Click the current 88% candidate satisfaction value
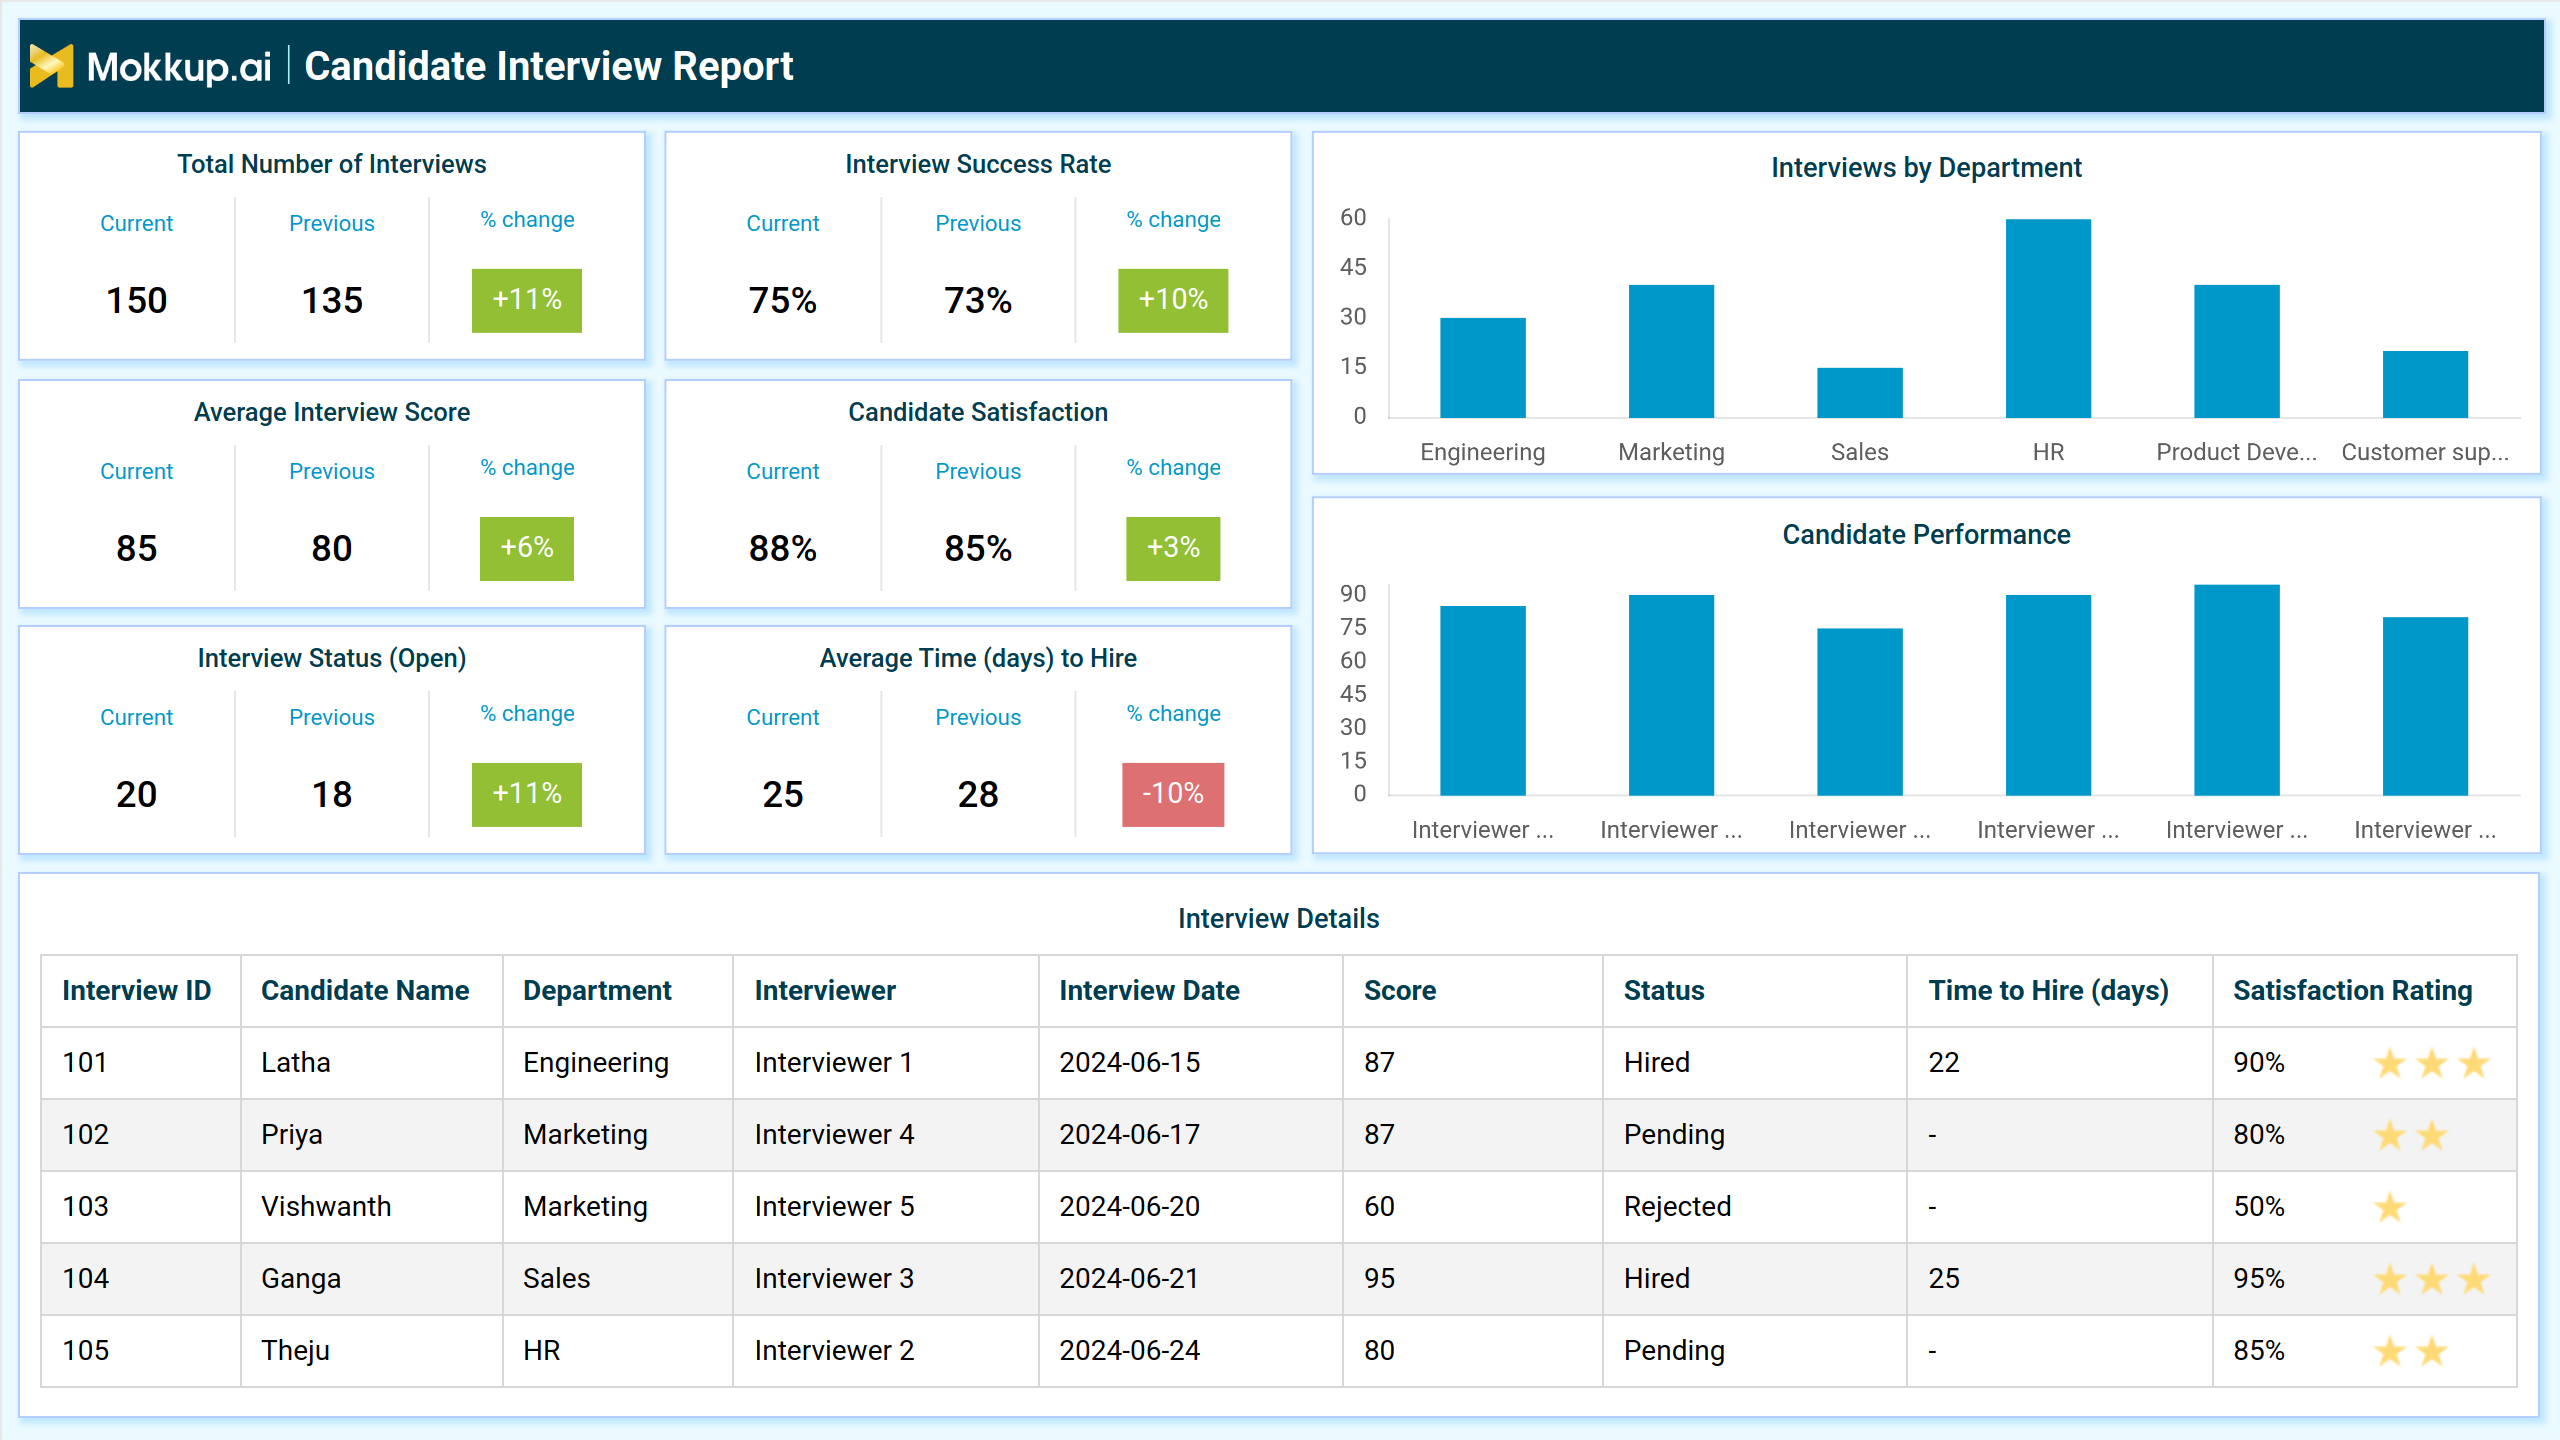This screenshot has width=2560, height=1440. (783, 548)
